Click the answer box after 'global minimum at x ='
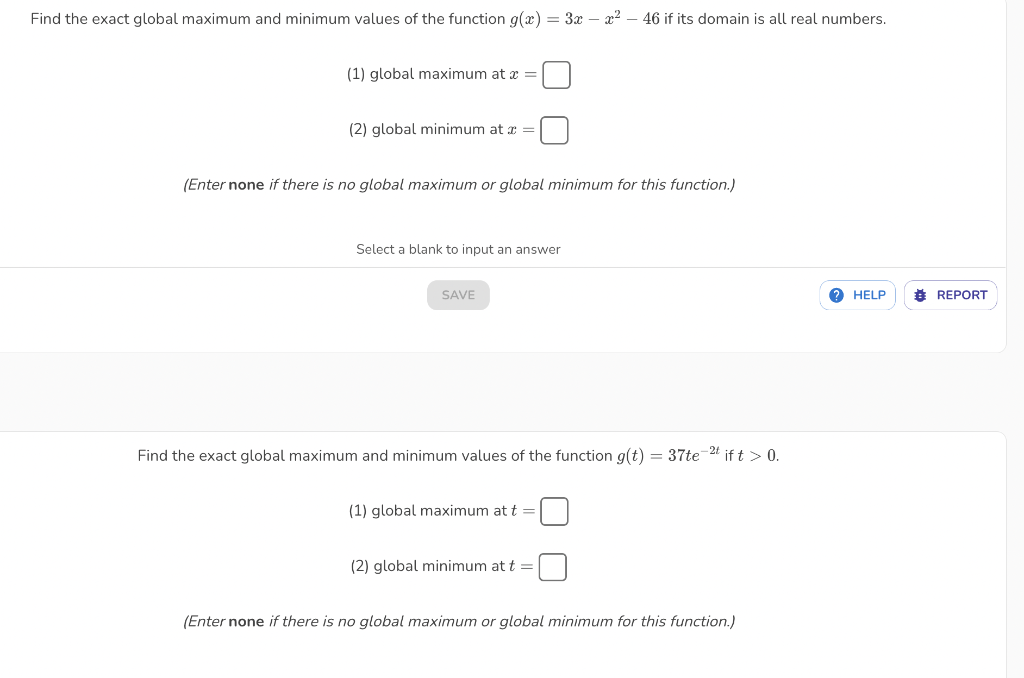1024x678 pixels. point(555,129)
